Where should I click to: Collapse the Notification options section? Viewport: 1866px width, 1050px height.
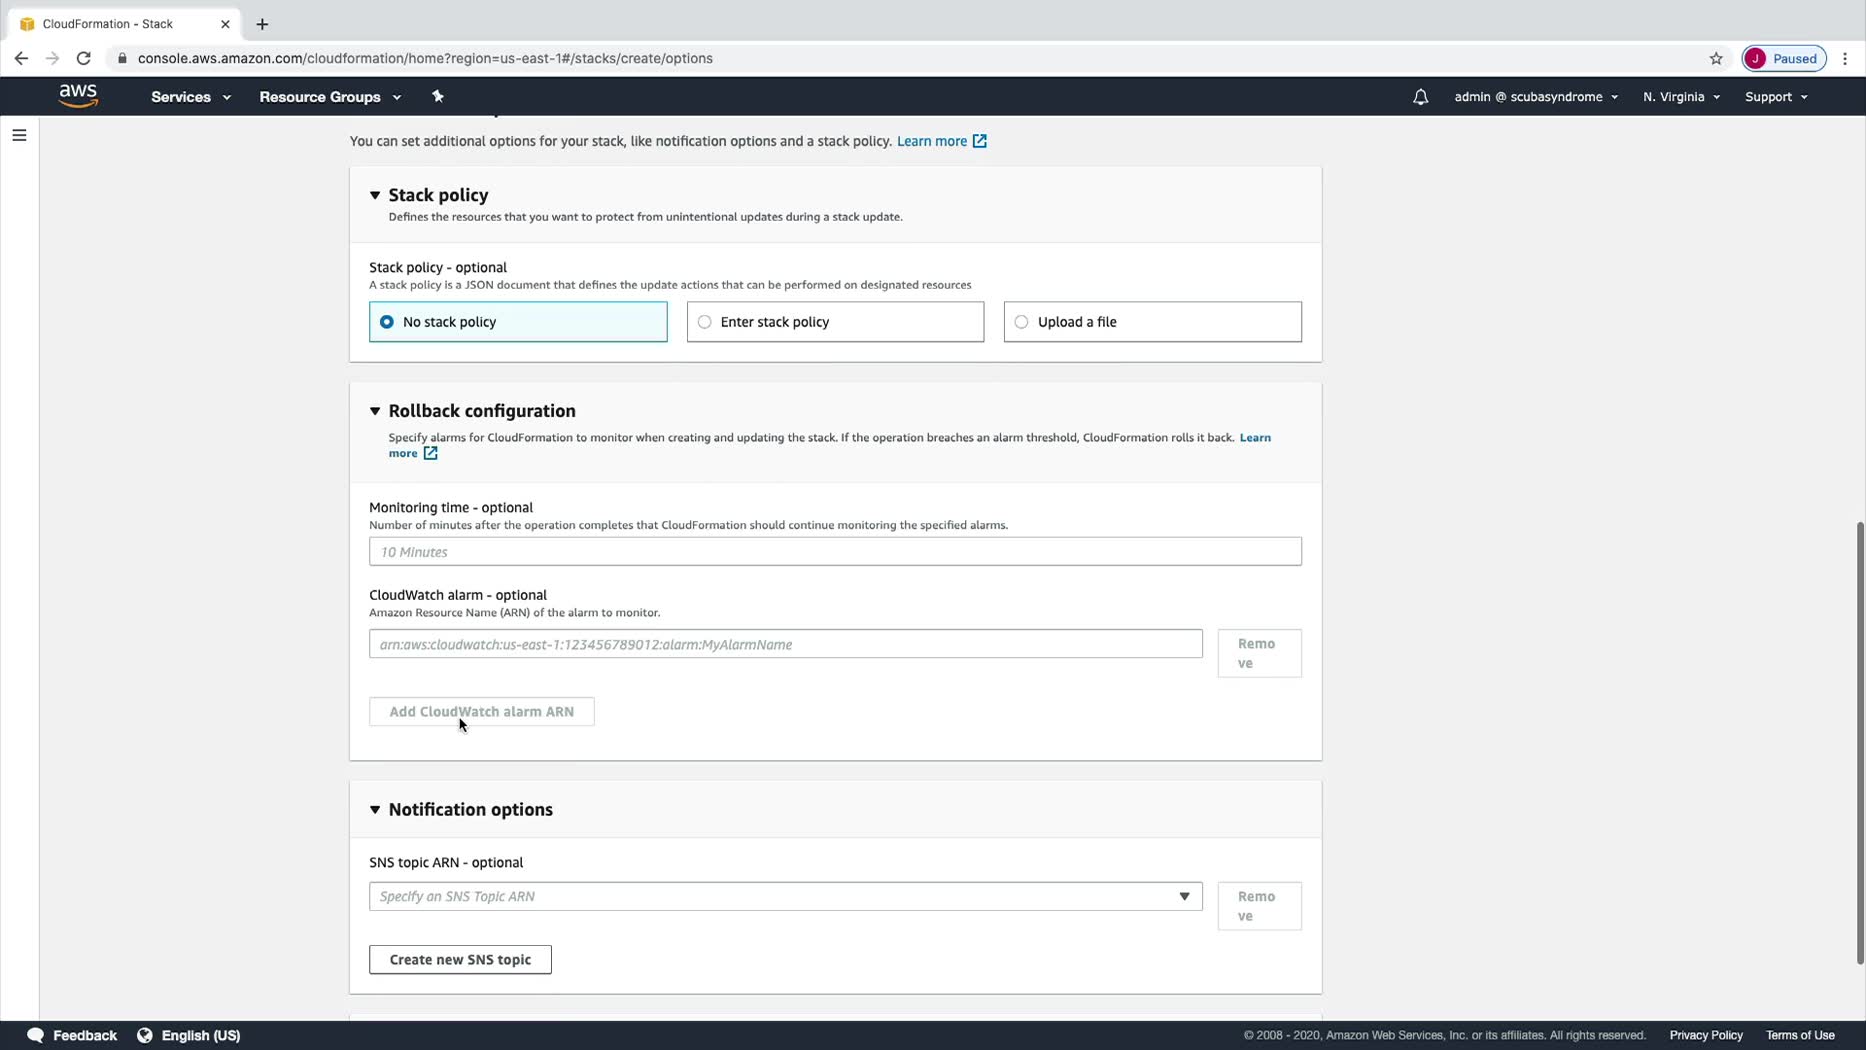375,810
